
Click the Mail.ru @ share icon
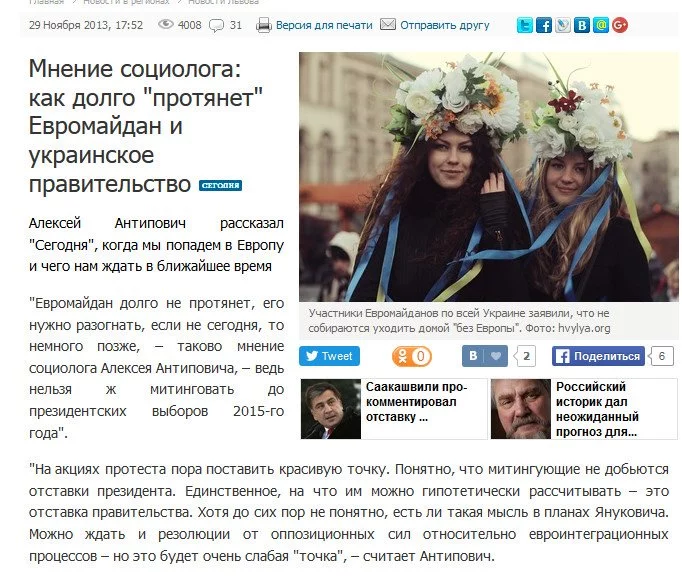[x=601, y=25]
